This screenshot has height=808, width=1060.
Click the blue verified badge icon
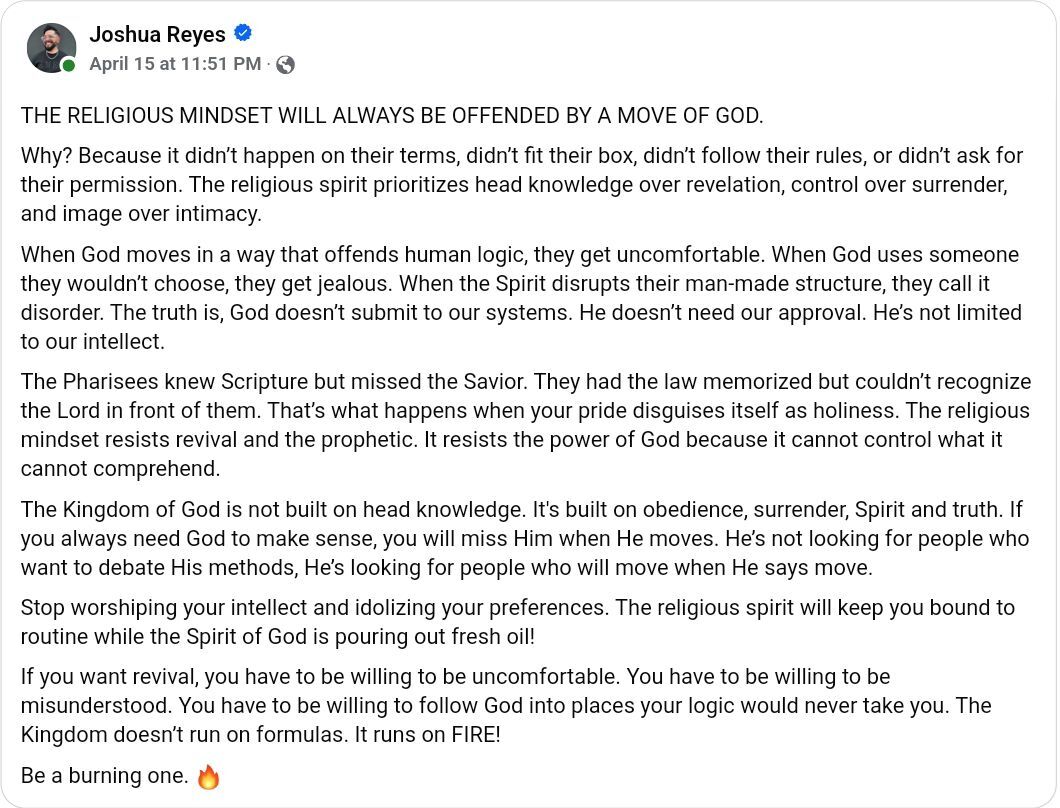tap(242, 33)
